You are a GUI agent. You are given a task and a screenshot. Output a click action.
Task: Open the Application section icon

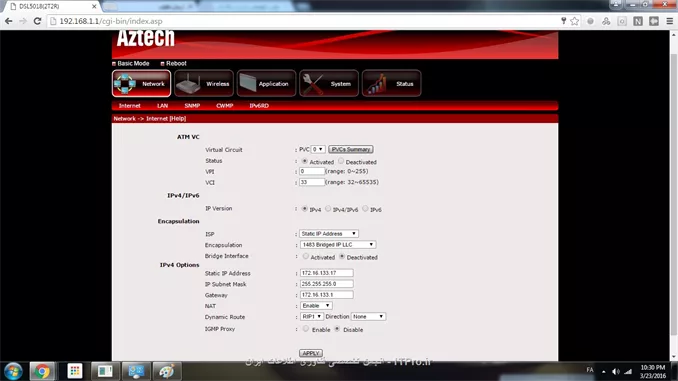266,83
